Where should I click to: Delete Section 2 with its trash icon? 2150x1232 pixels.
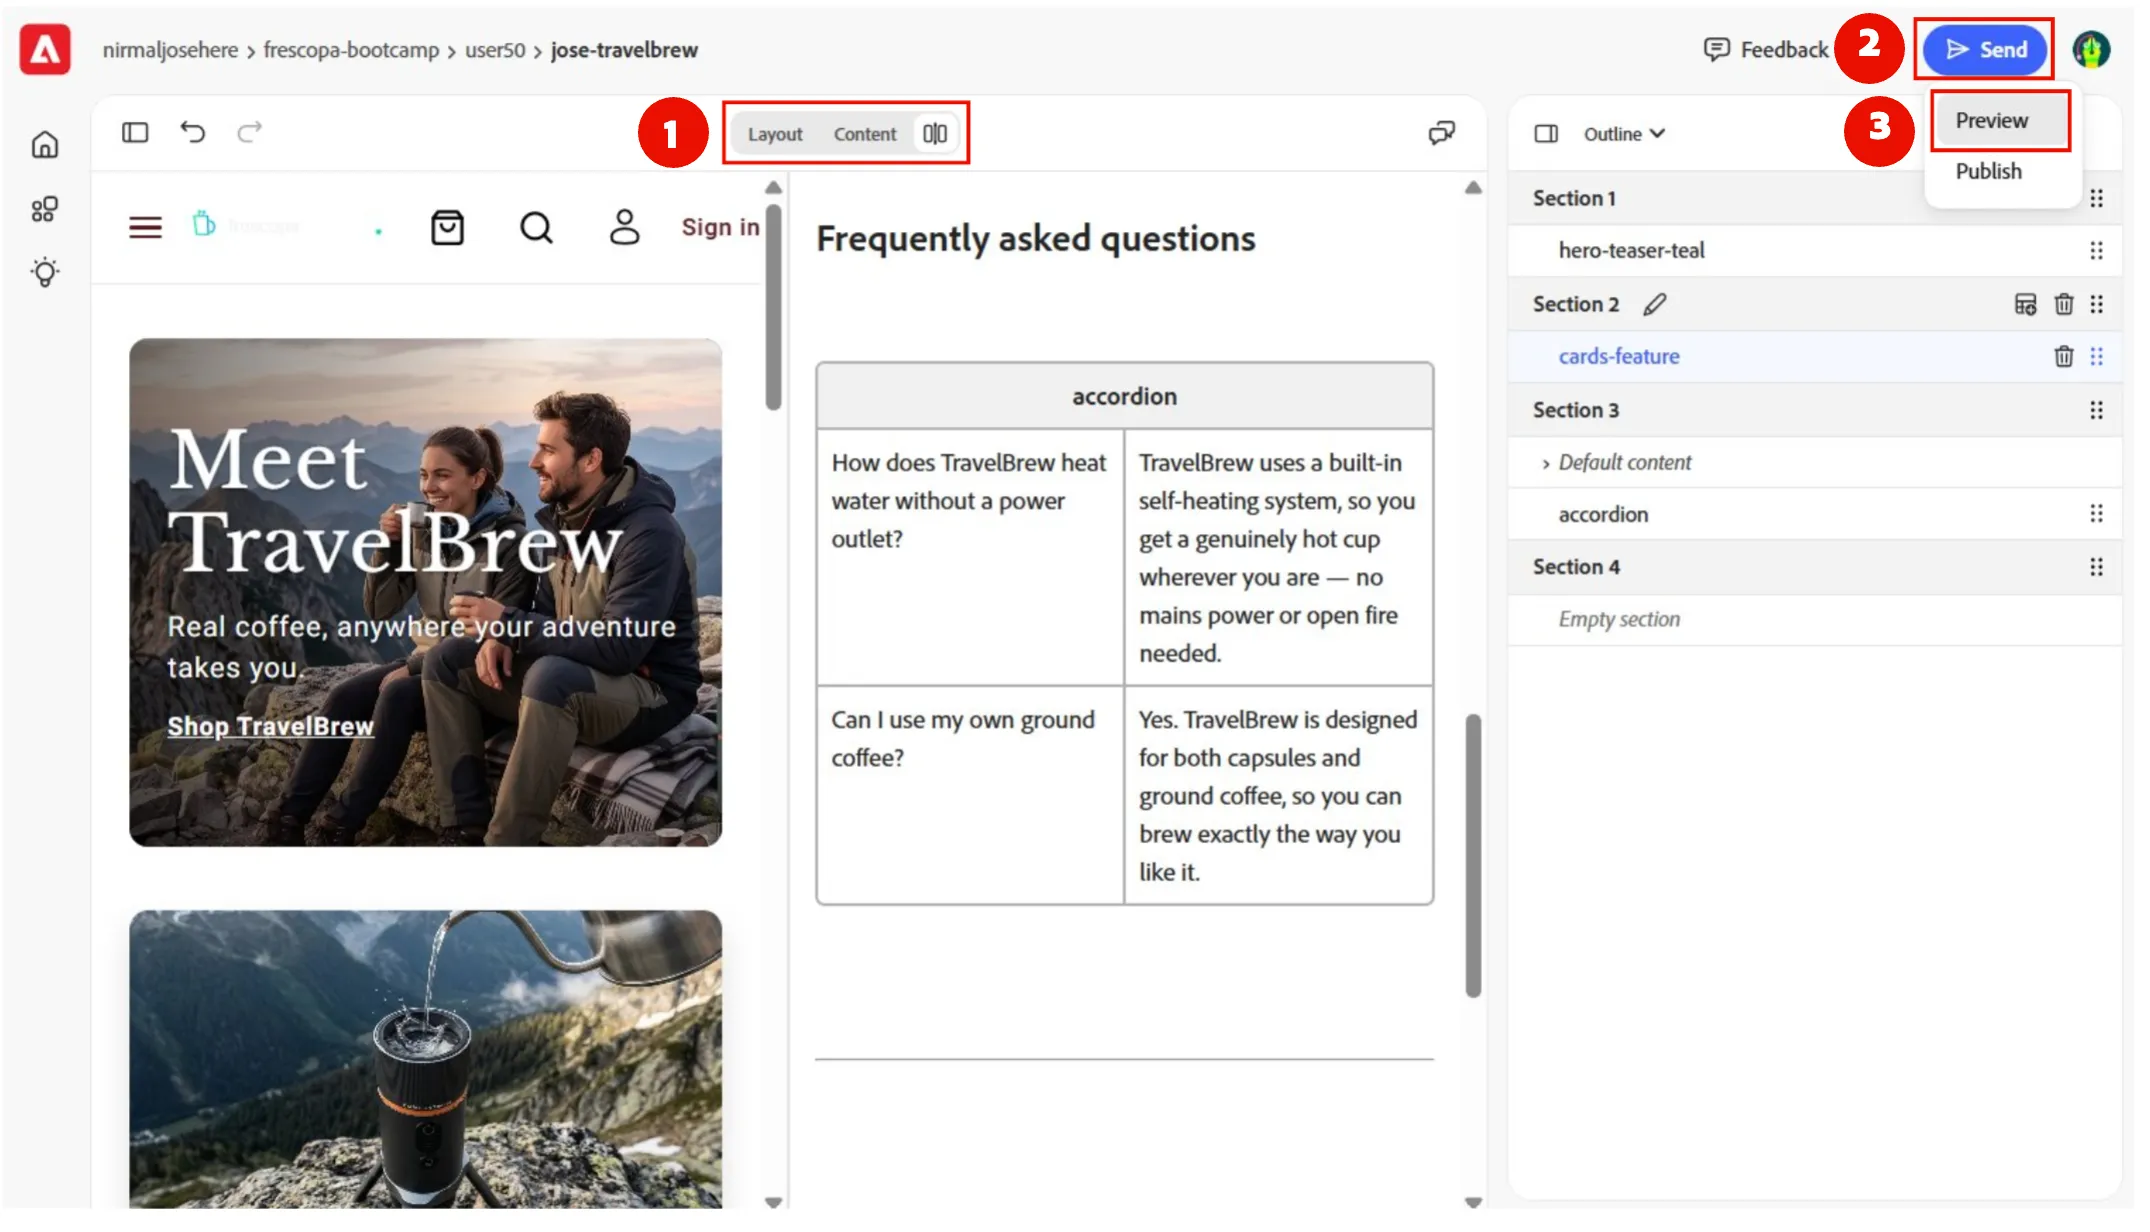point(2064,304)
